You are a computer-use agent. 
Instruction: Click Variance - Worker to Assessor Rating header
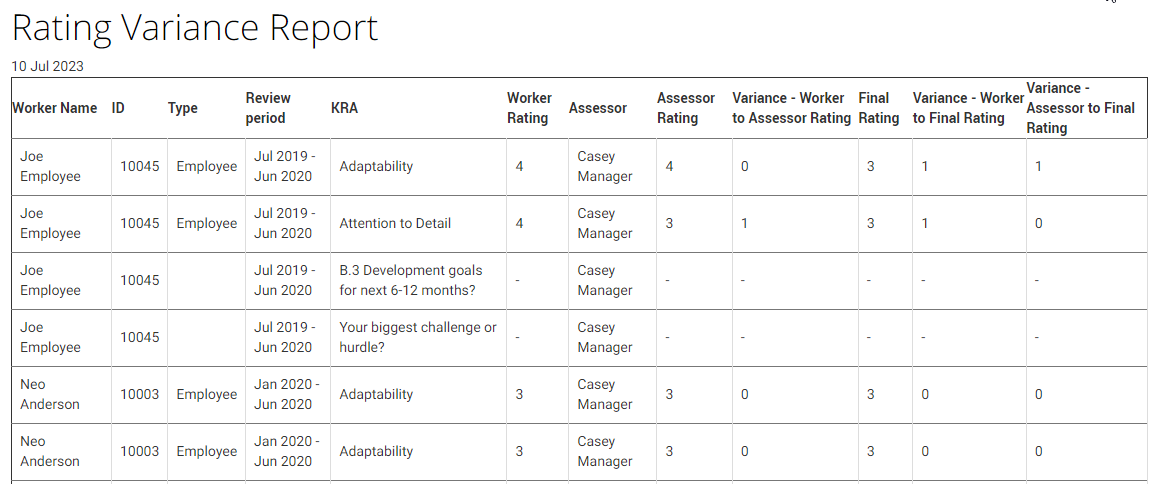791,108
